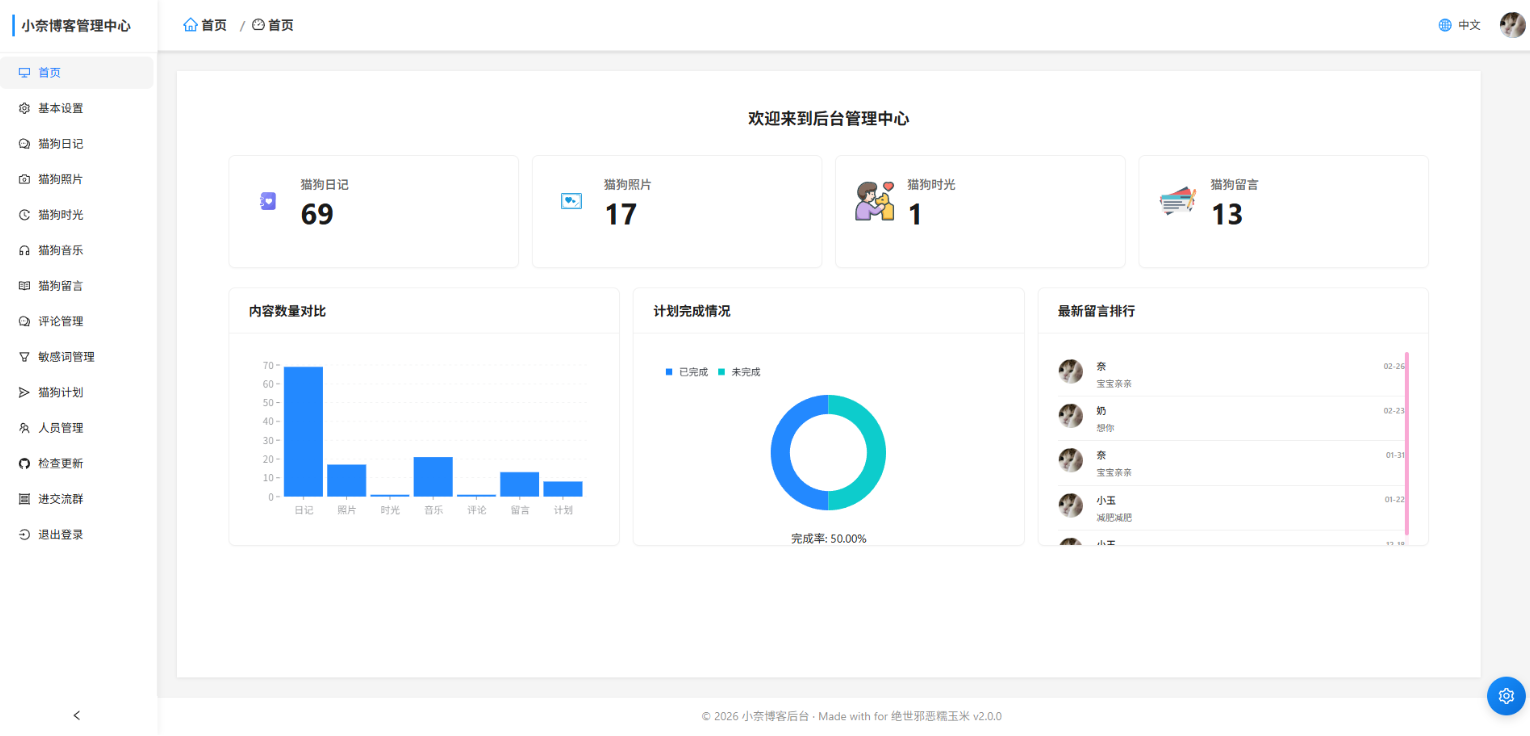Go to 猫狗音乐 menu item
Screen dimensions: 1530x736
tap(61, 250)
